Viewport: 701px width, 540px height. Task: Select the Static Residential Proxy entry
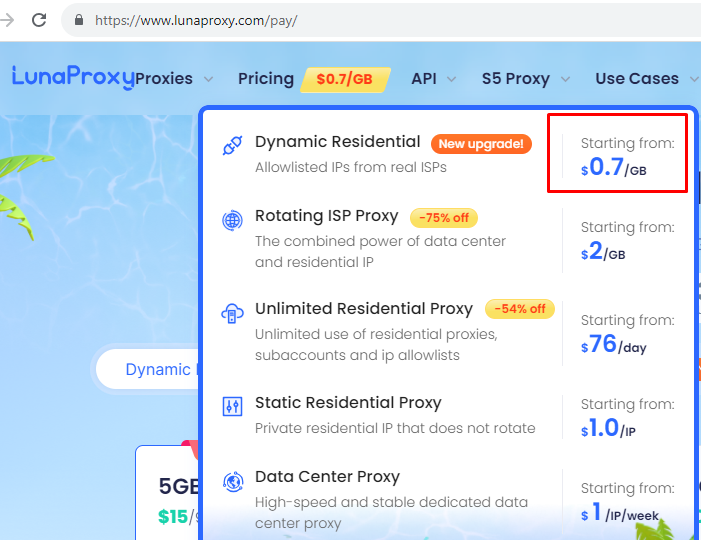pos(348,403)
